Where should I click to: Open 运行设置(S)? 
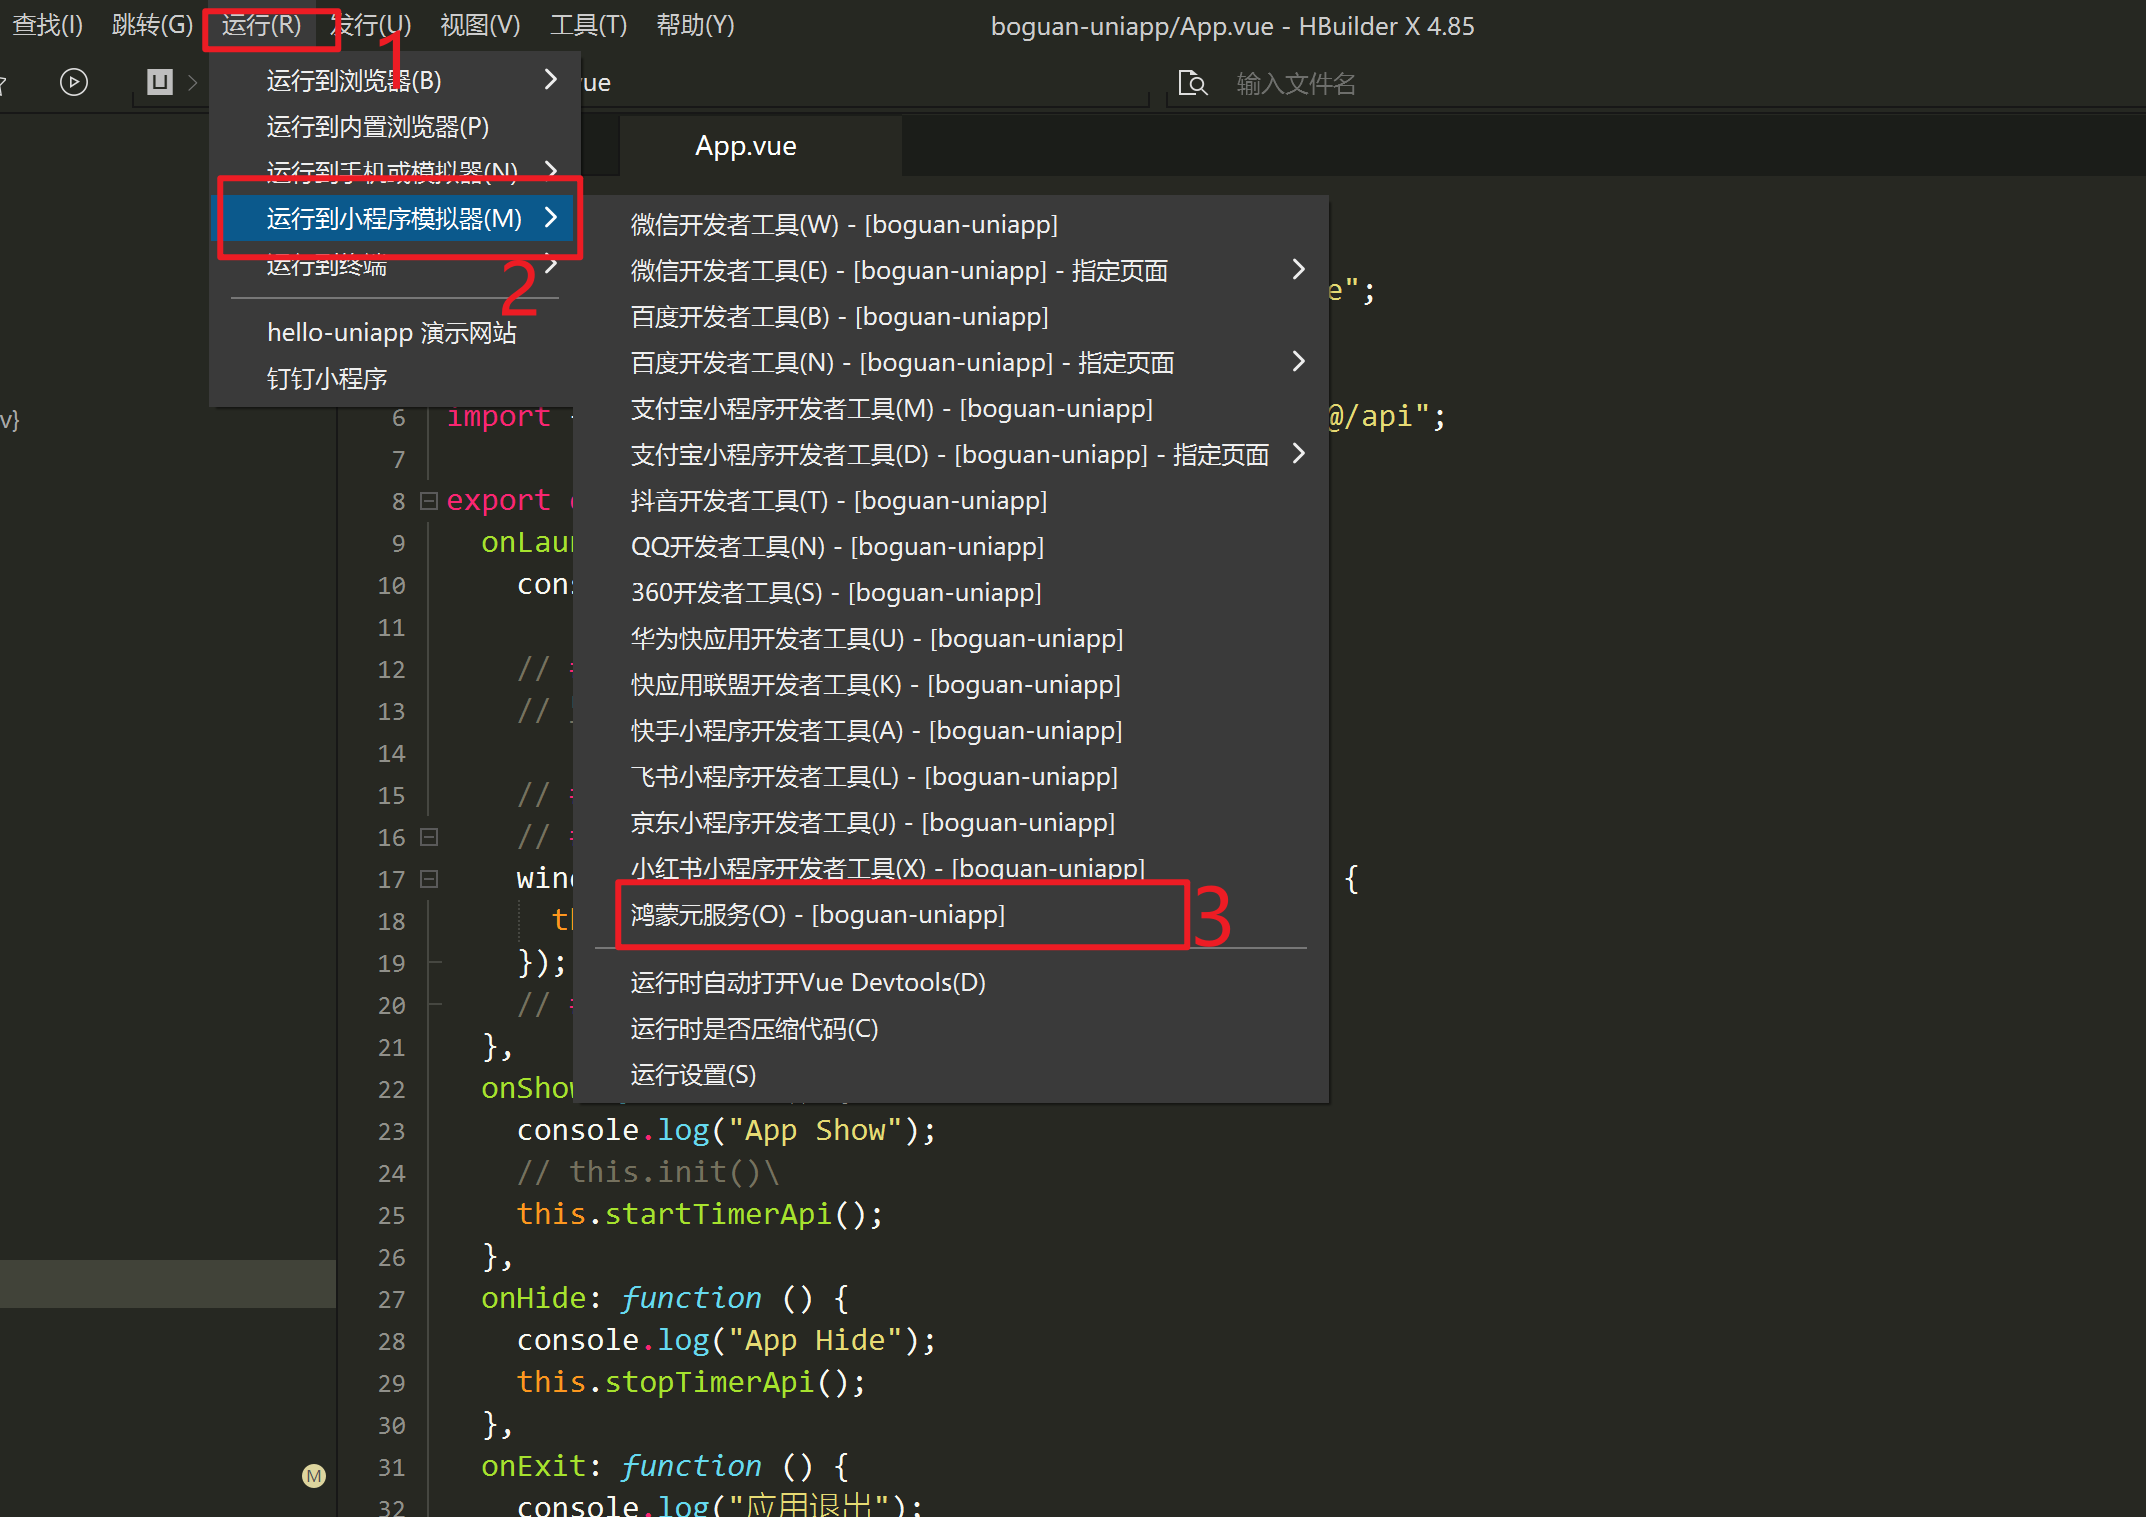693,1075
